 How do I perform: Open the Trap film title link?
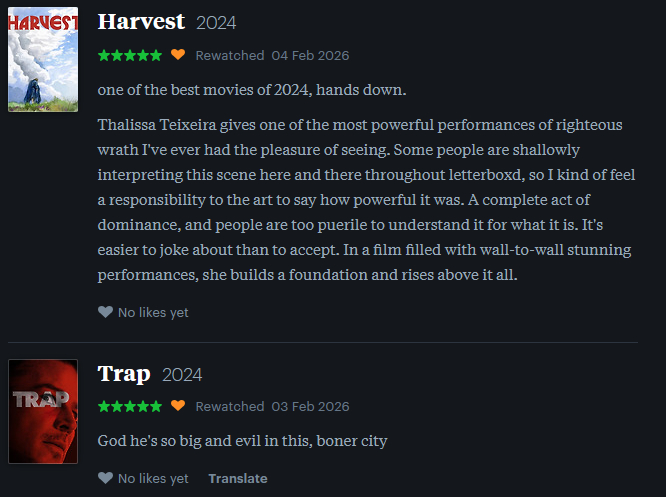pyautogui.click(x=124, y=374)
